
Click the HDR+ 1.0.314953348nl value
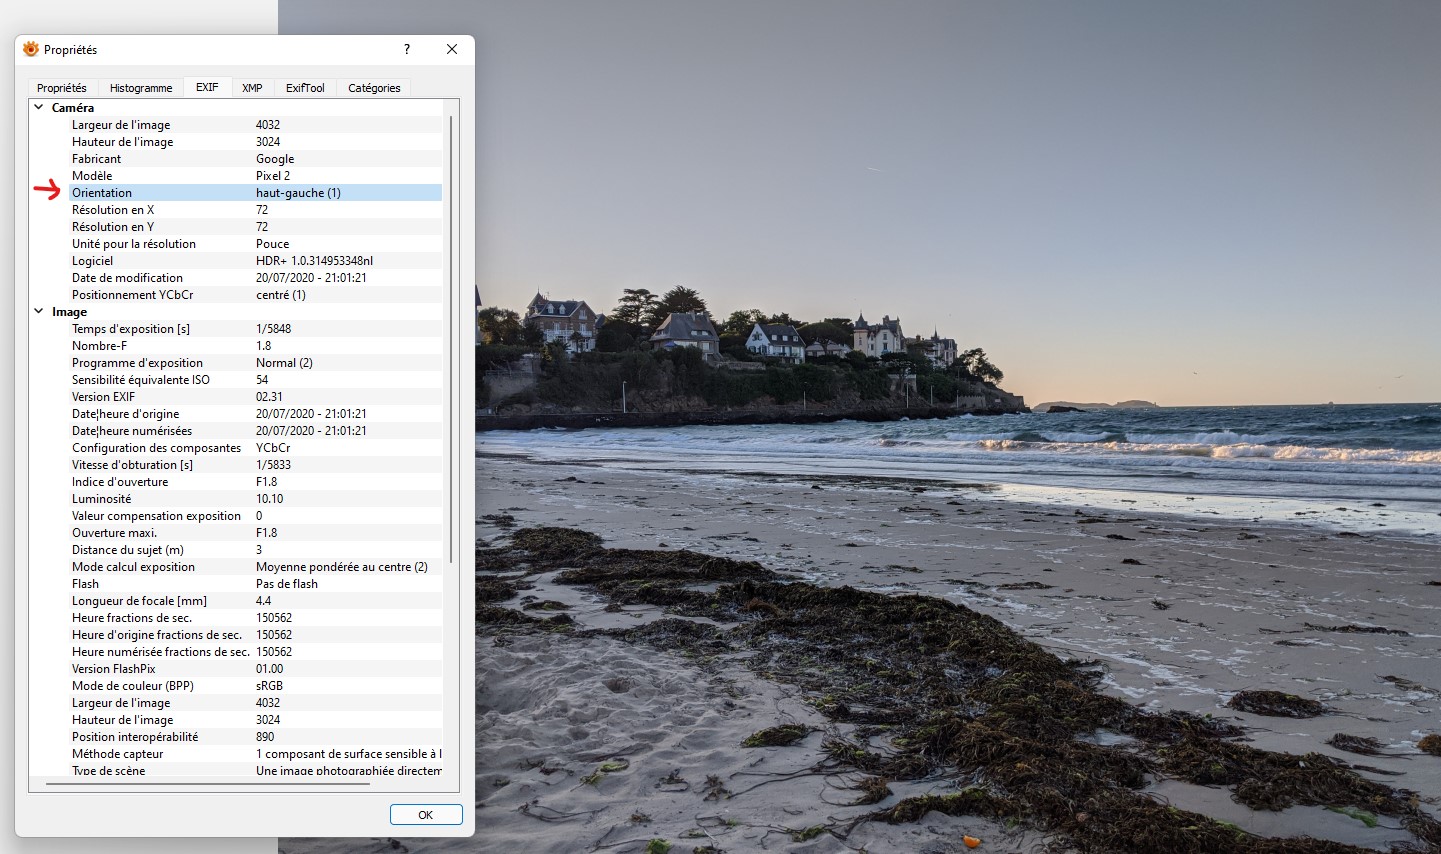click(314, 261)
